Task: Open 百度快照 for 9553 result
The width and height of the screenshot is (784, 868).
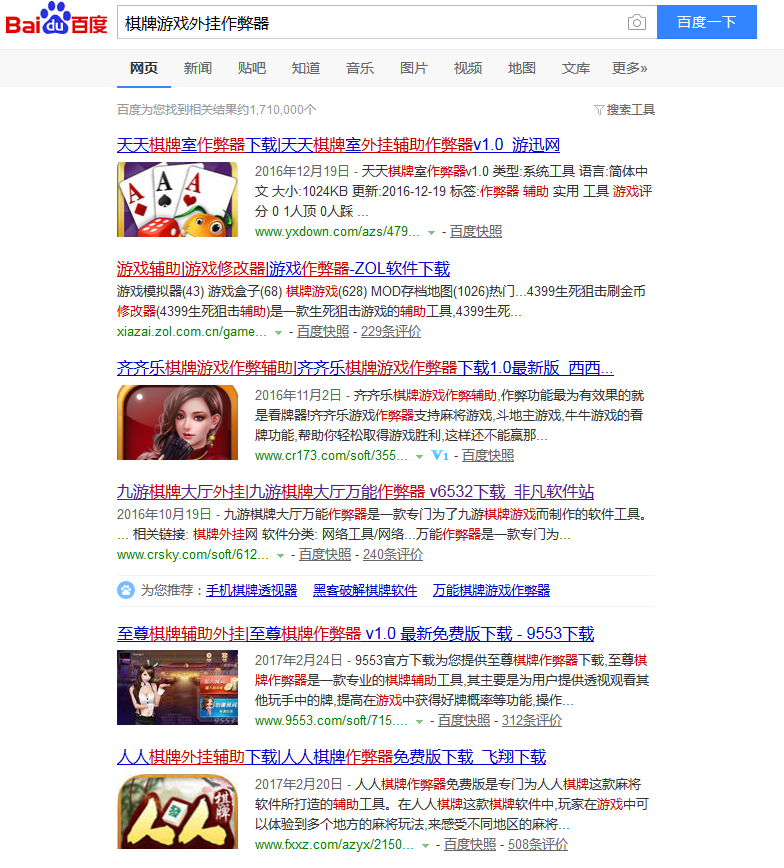Action: (464, 721)
